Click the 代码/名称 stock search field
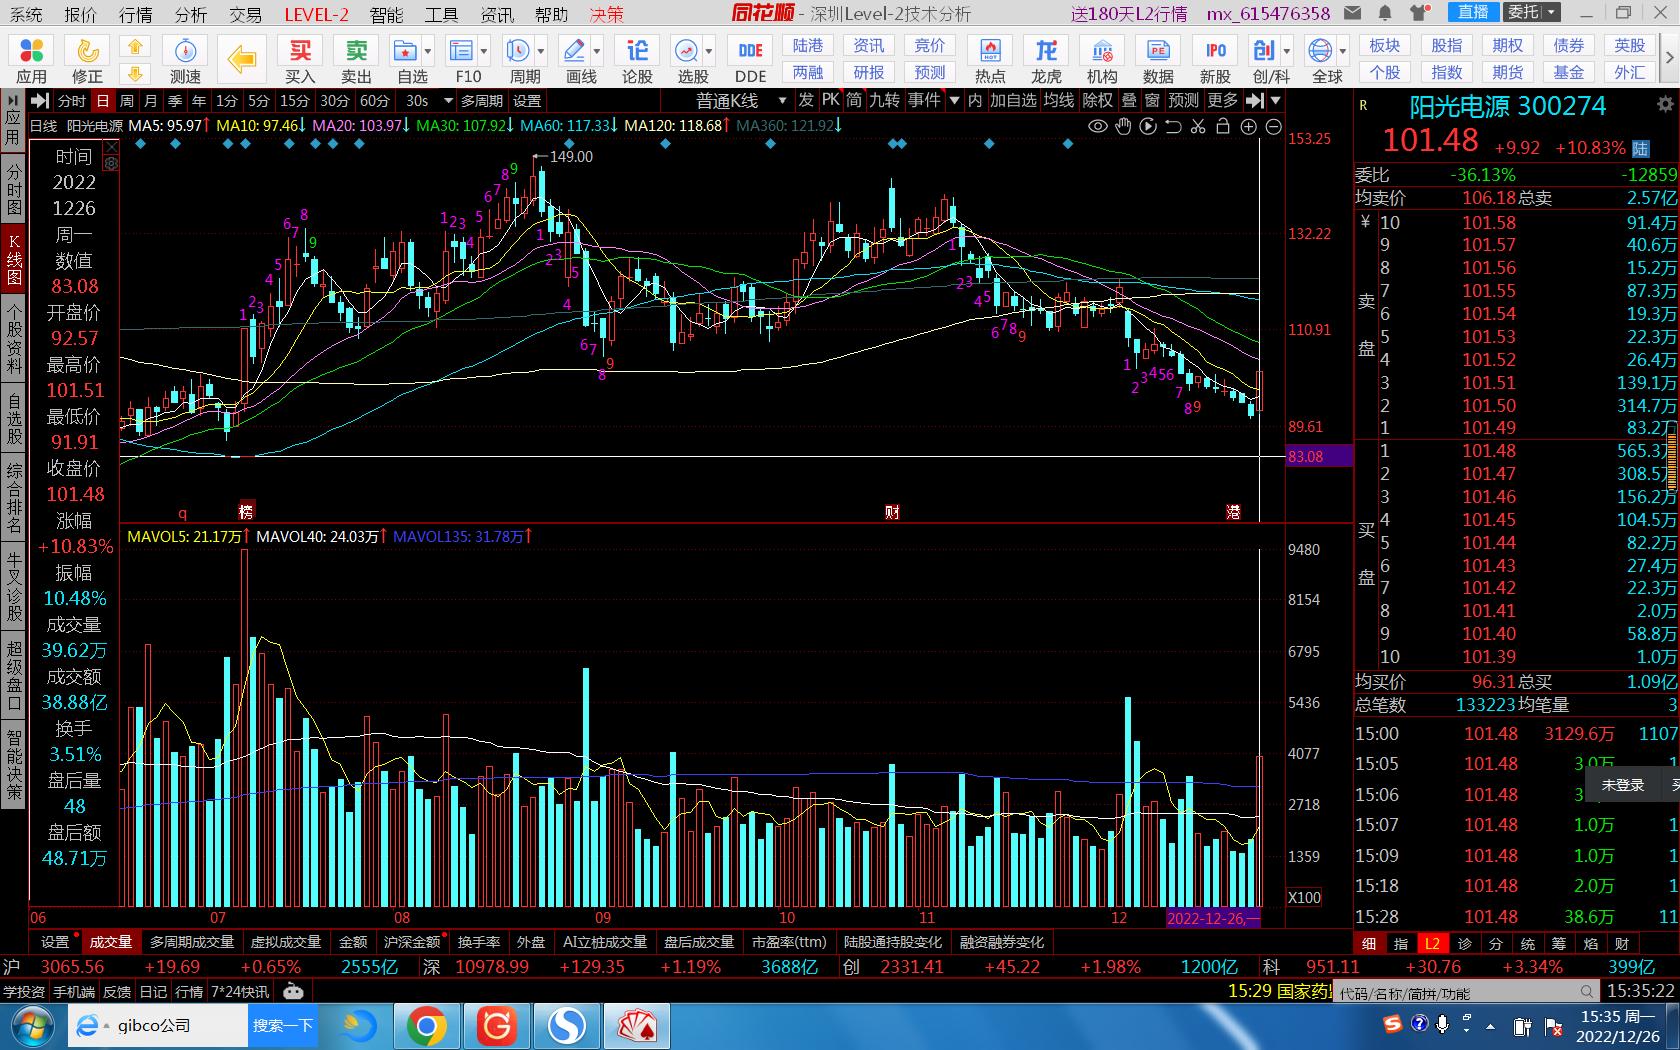1680x1050 pixels. pyautogui.click(x=1467, y=992)
